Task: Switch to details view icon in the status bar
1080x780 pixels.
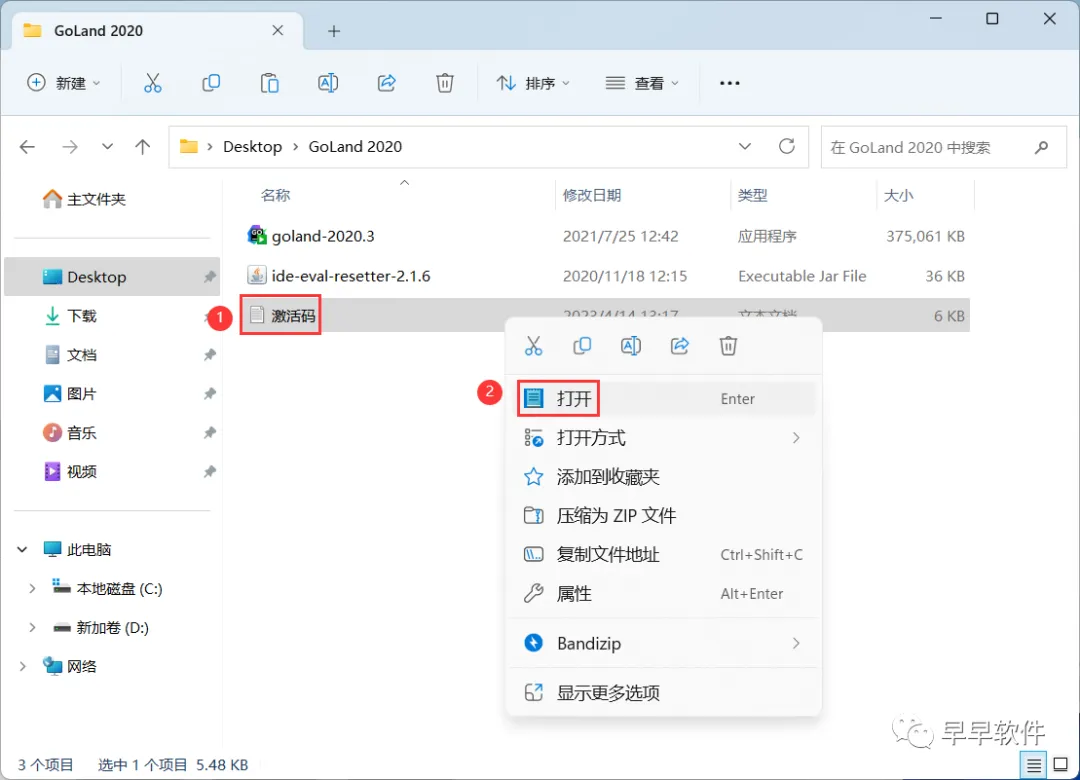Action: (x=1033, y=765)
